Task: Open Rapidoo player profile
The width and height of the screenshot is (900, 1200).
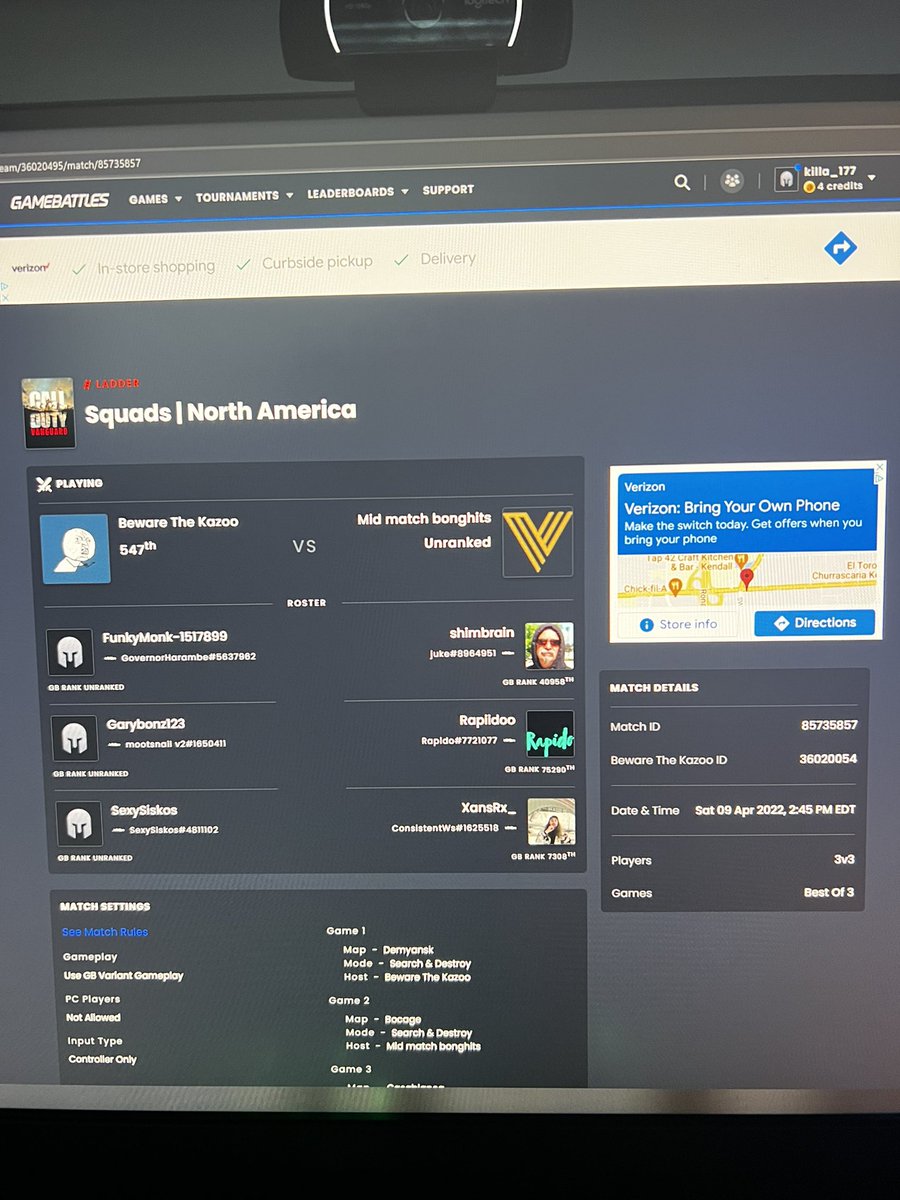Action: point(488,720)
